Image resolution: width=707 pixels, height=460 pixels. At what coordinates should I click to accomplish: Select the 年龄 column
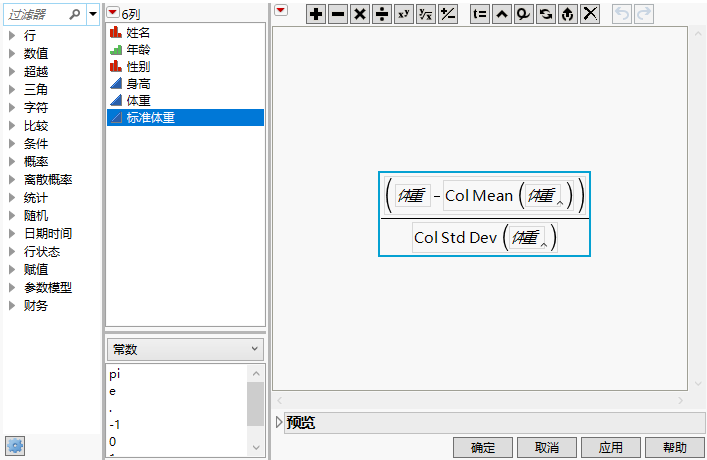coord(185,50)
